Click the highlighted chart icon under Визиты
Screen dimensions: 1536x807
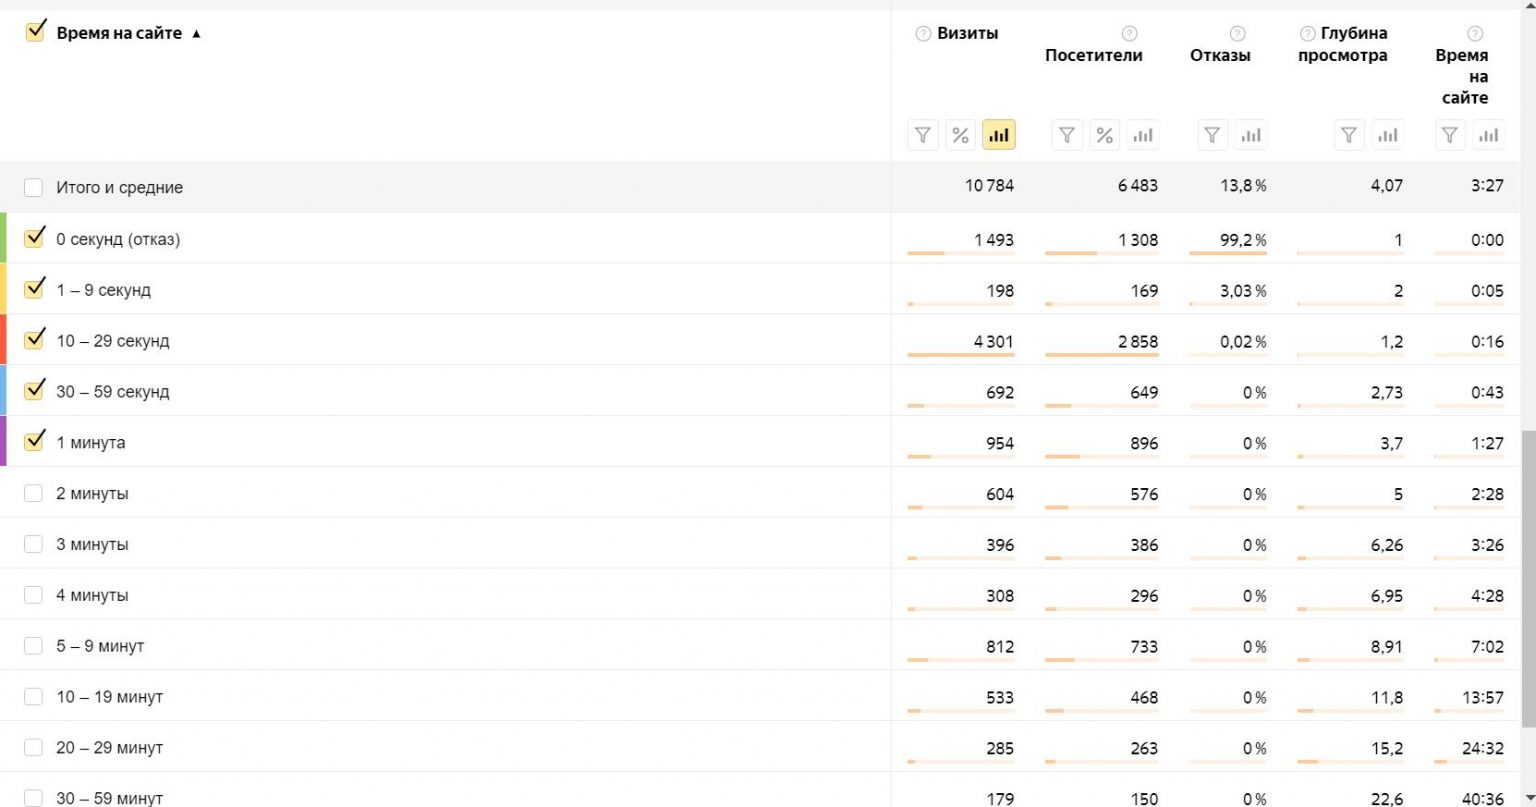pos(998,135)
